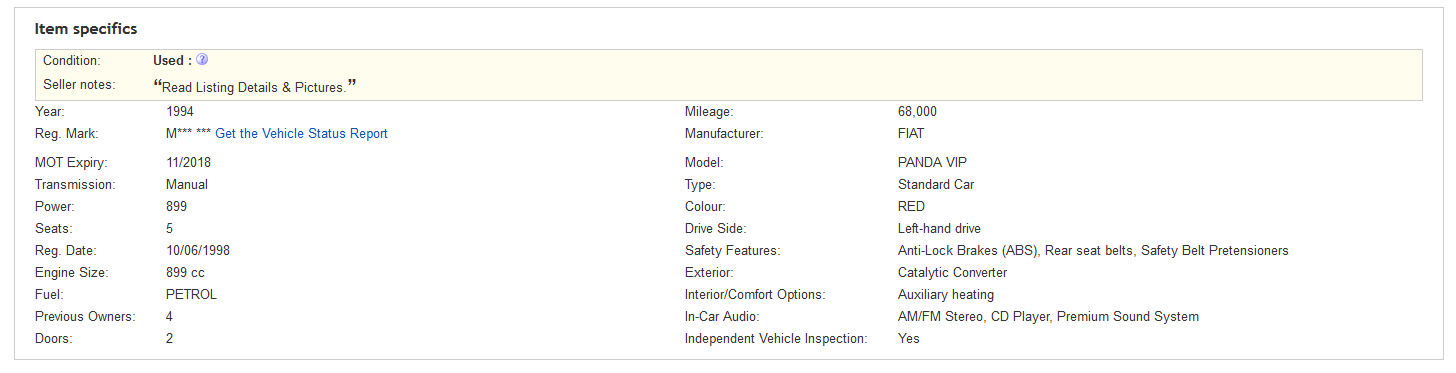Select the Reg. Date value 10/06/1998
Screen dimensions: 1456x373
[198, 251]
